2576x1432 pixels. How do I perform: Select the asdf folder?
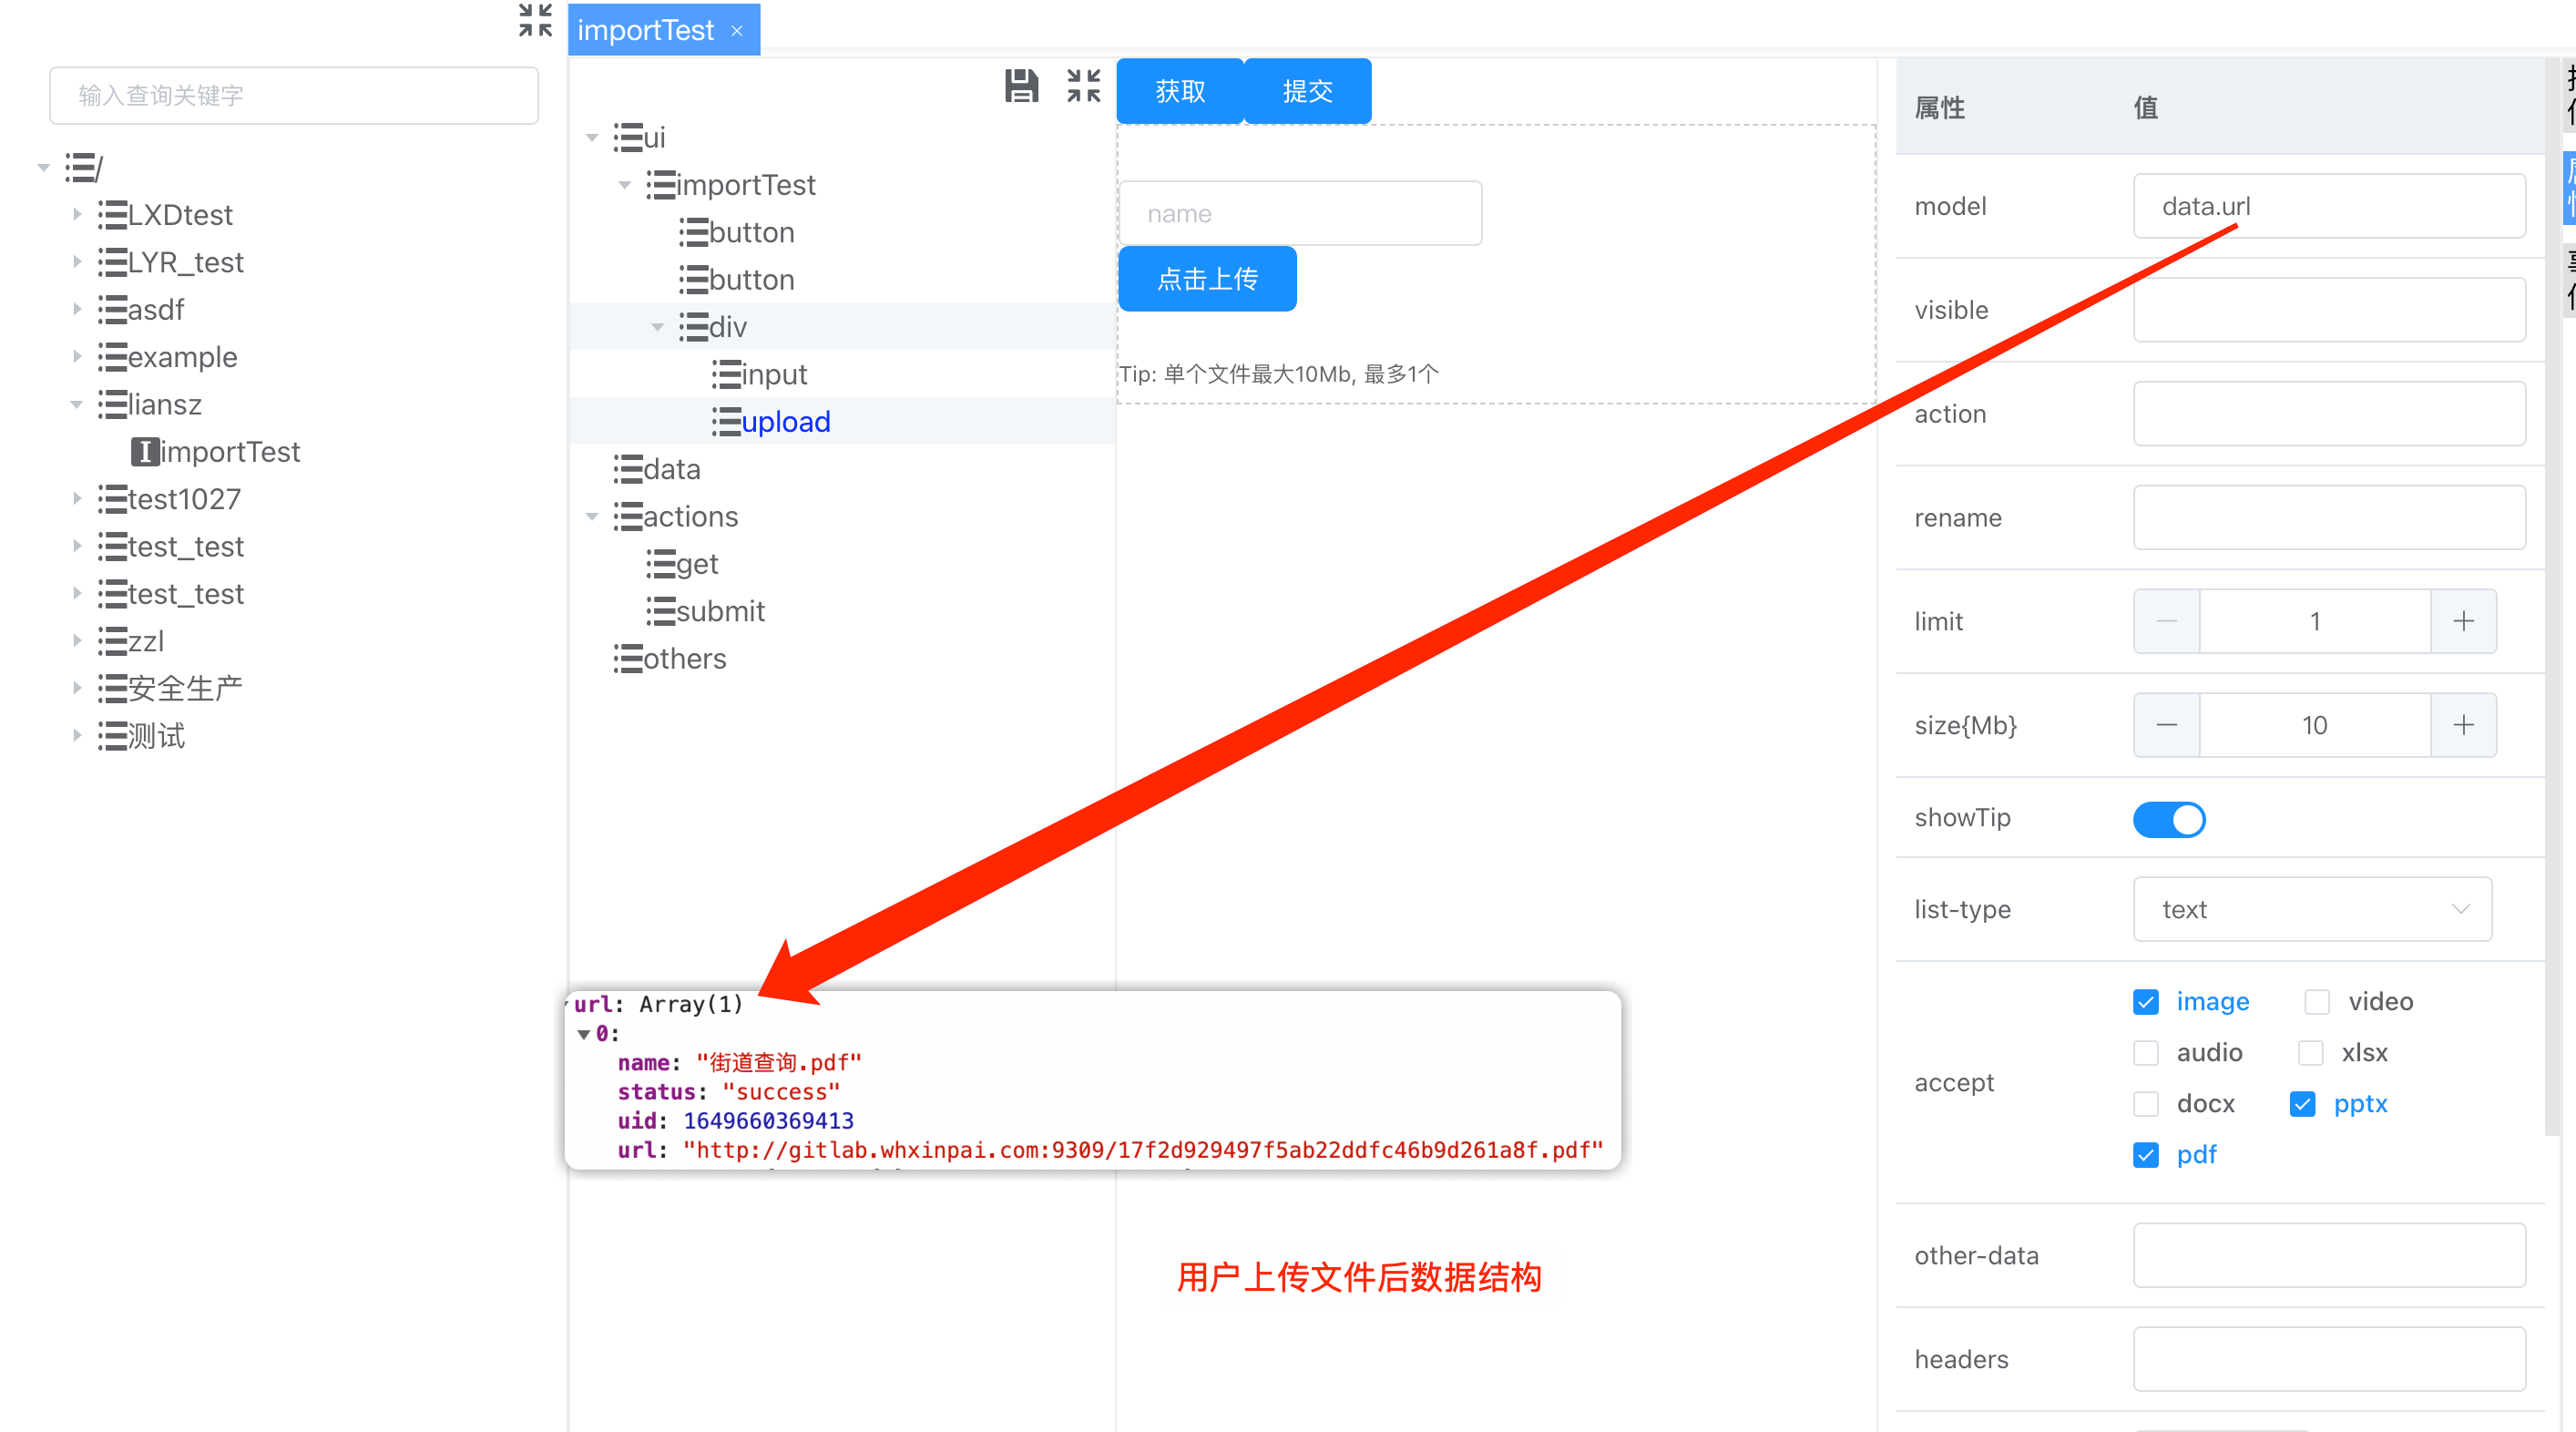pos(156,310)
